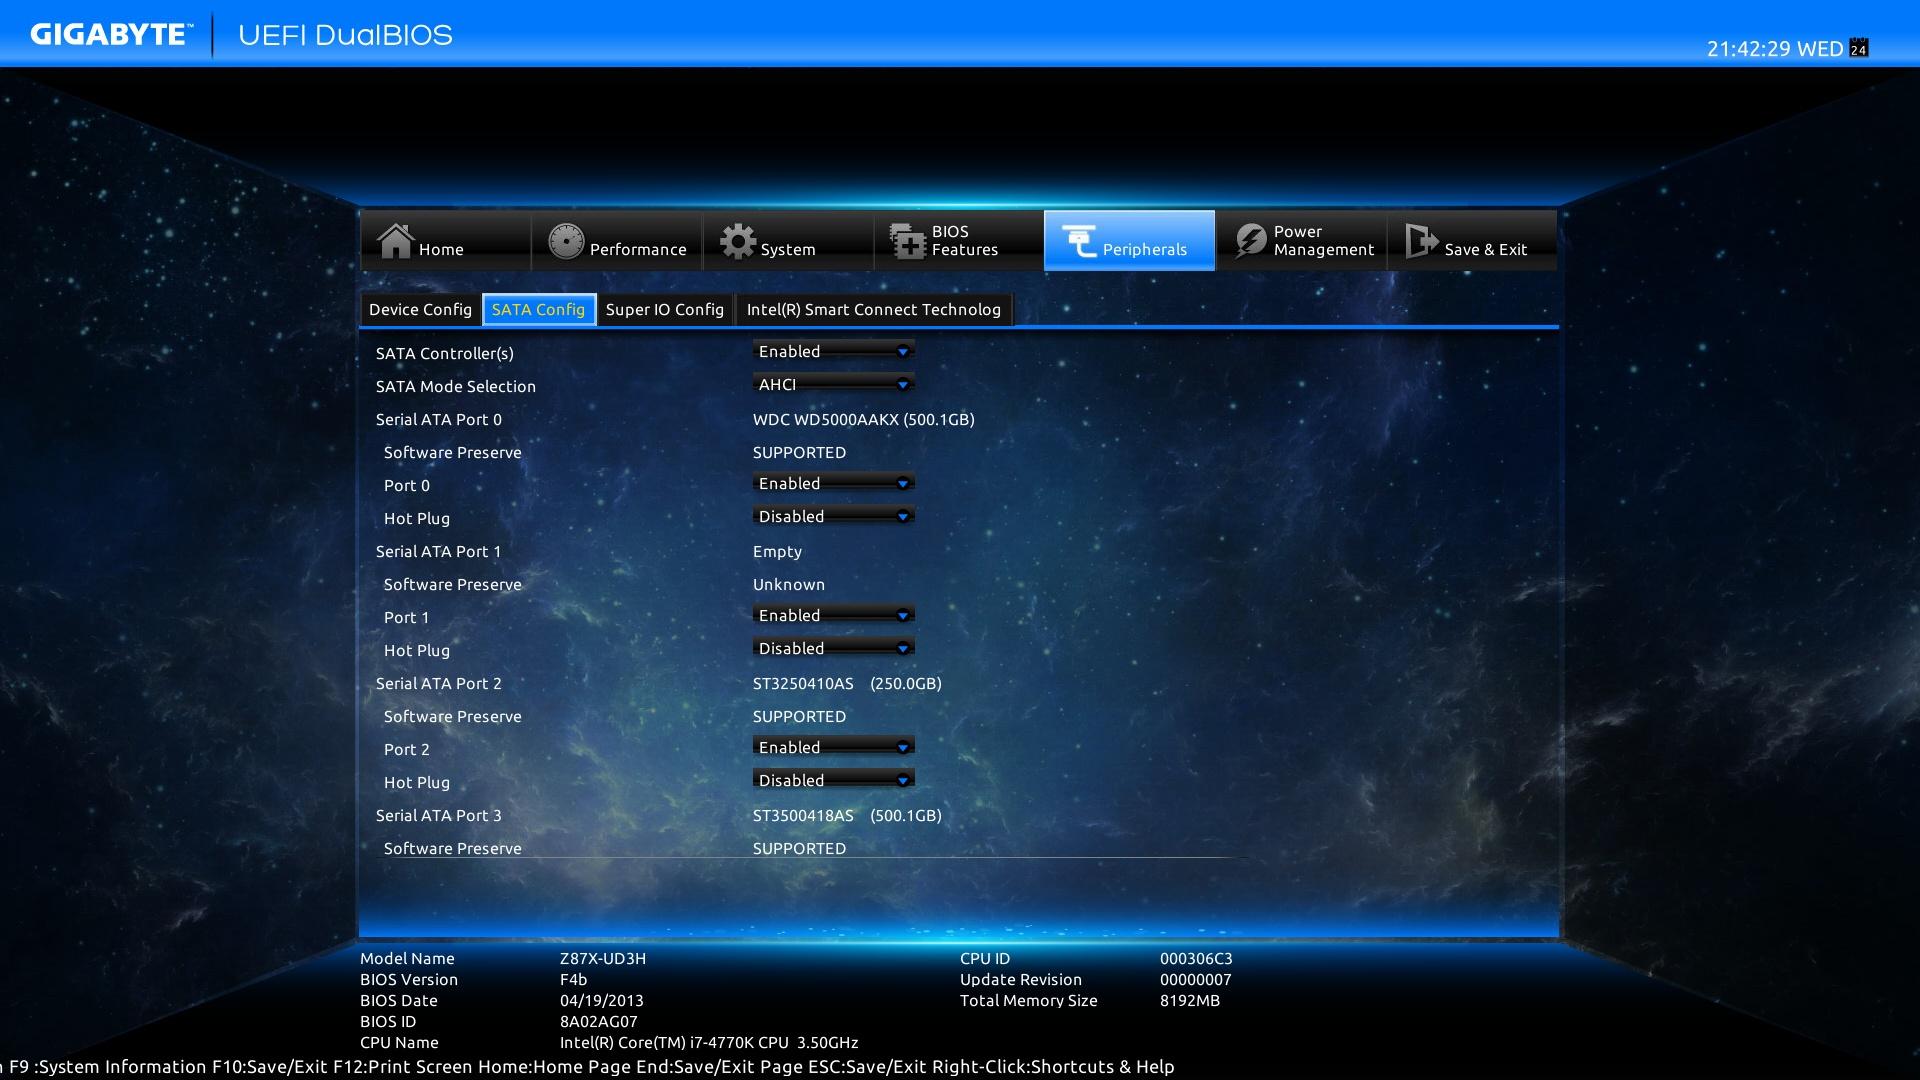Click the Port 0 setting label
The image size is (1920, 1080).
[407, 486]
